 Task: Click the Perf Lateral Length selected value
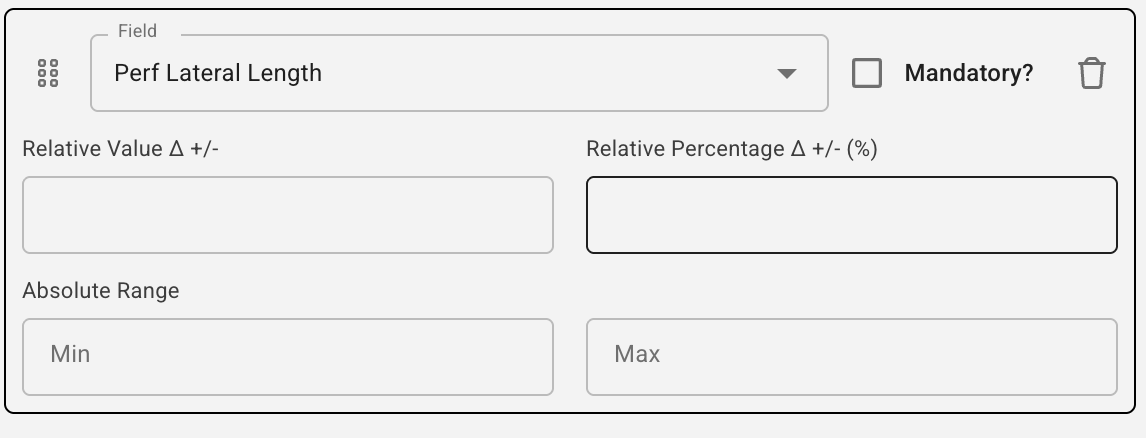[x=218, y=73]
